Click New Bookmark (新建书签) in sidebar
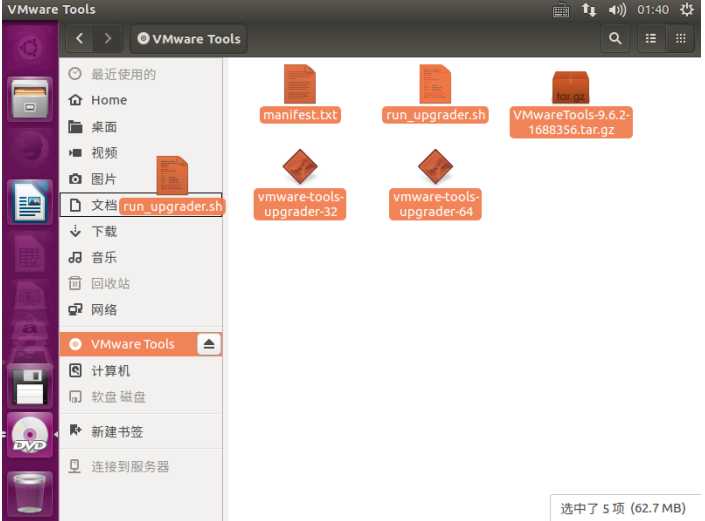Image resolution: width=705 pixels, height=521 pixels. point(141,432)
